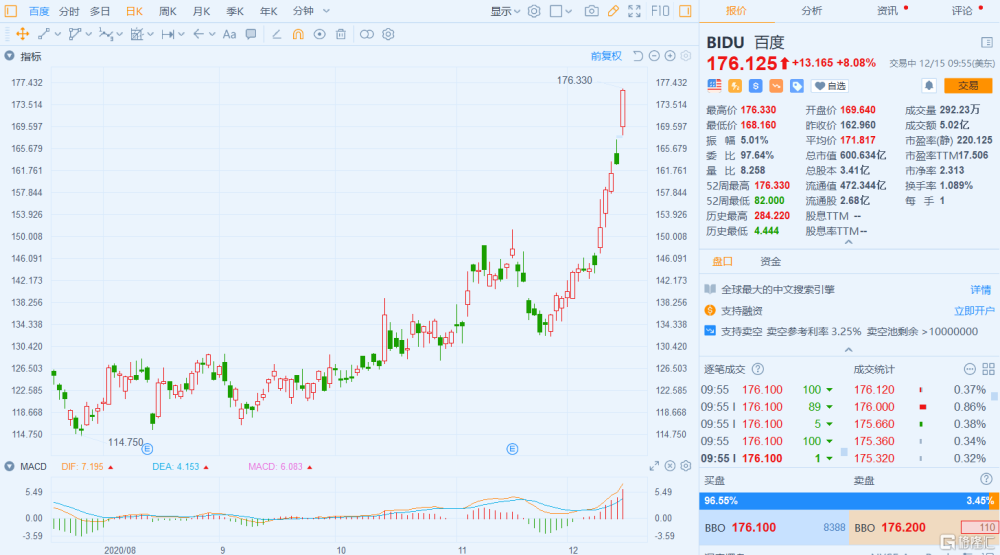Toggle drawings visibility eye icon

[x=320, y=34]
